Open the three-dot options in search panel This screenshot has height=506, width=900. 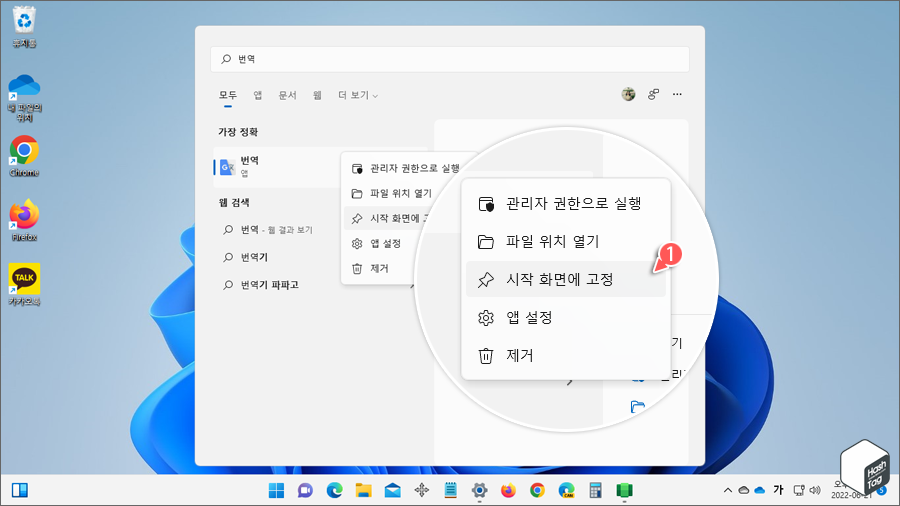click(677, 94)
